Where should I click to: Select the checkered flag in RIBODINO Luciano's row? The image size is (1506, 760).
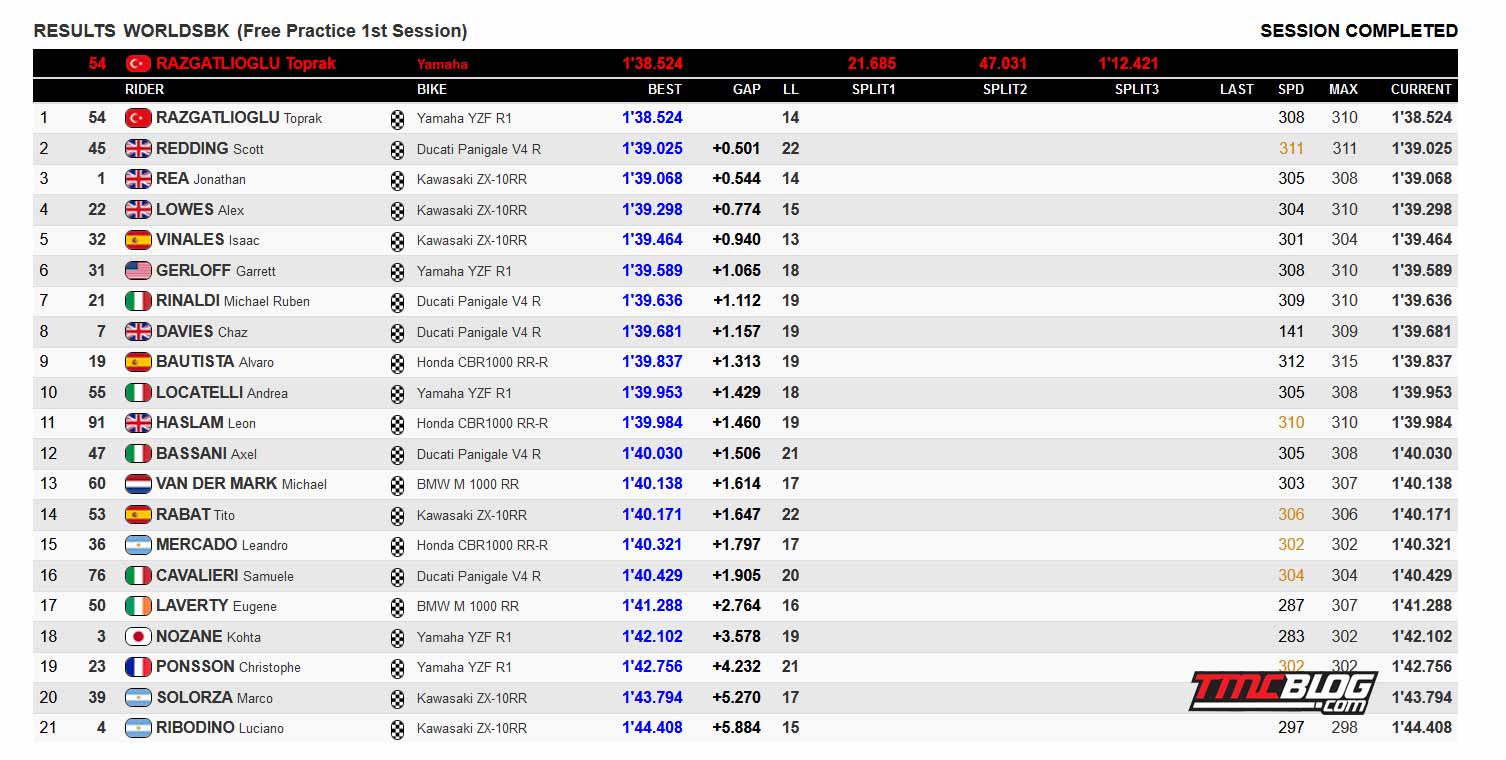click(x=397, y=728)
